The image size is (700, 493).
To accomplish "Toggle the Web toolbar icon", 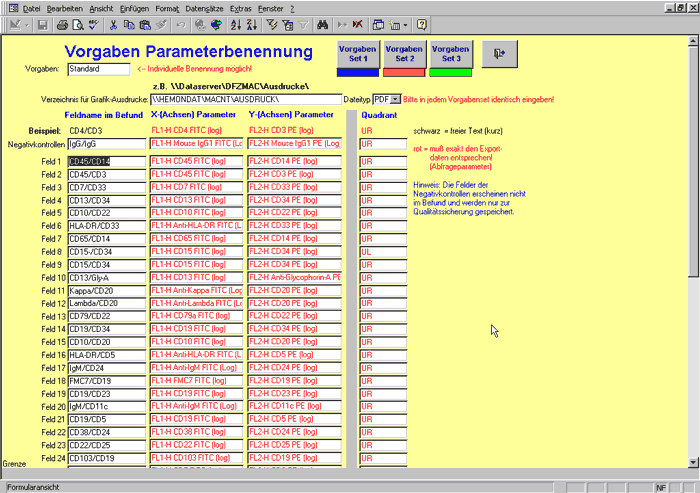I will coord(217,25).
